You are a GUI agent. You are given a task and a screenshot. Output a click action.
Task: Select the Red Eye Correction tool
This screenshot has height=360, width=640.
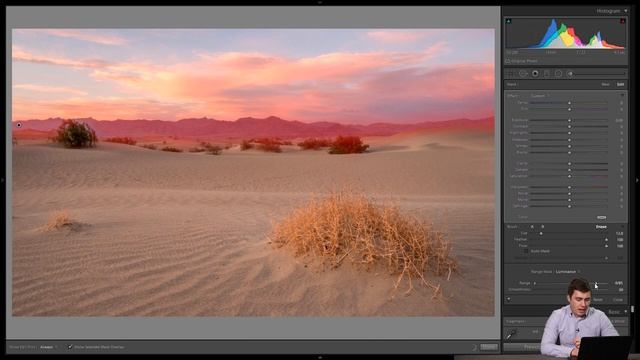[x=535, y=74]
